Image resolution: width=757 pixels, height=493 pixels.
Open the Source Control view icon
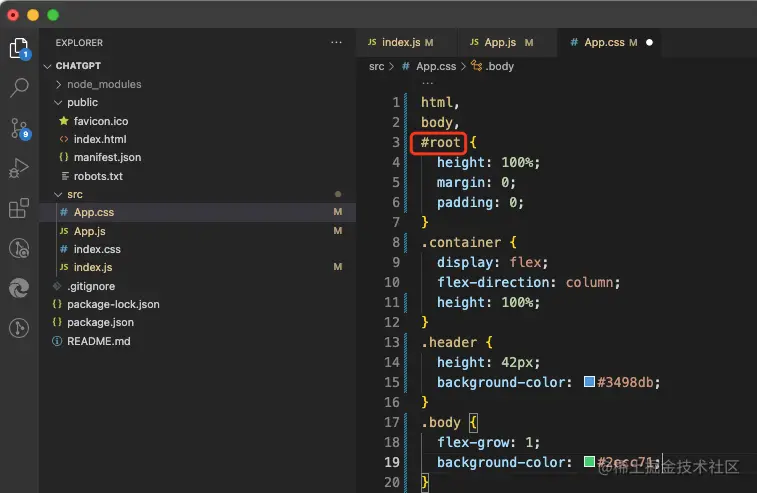click(x=19, y=129)
